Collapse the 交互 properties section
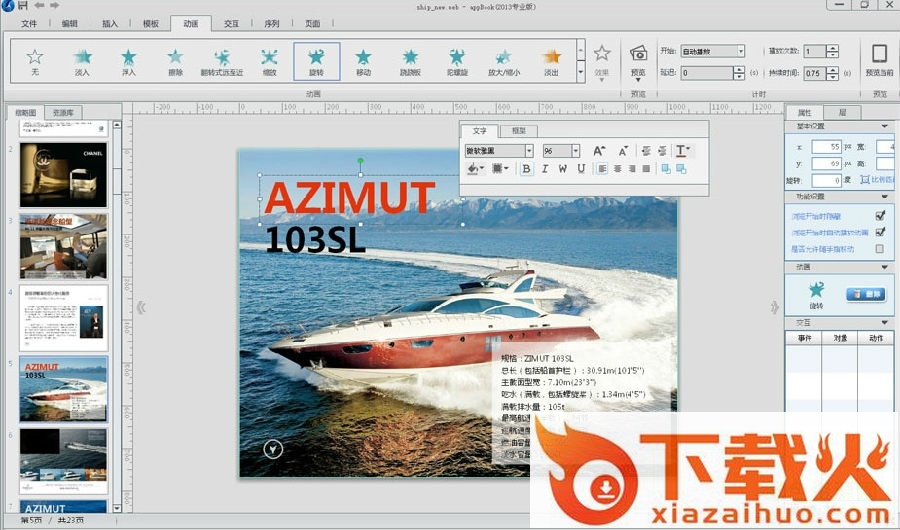The height and width of the screenshot is (530, 900). [885, 323]
